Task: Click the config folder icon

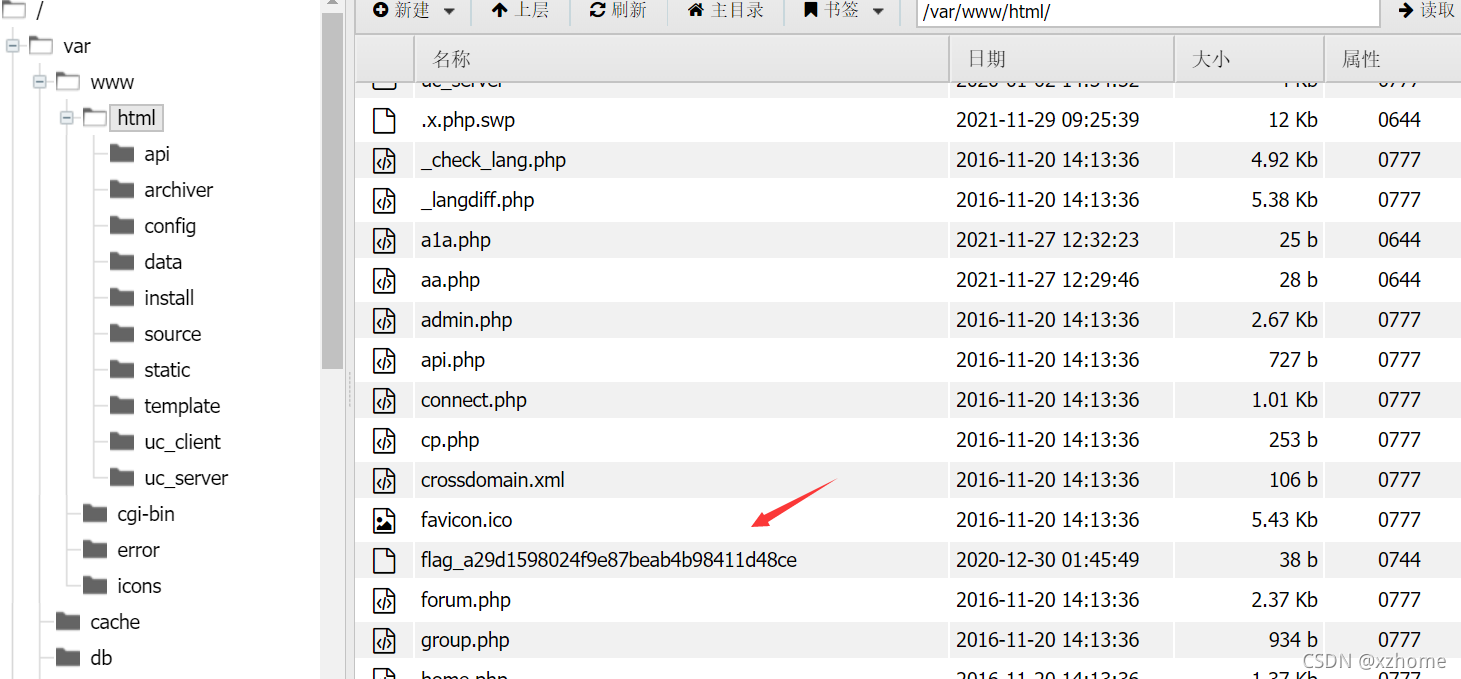Action: click(122, 225)
